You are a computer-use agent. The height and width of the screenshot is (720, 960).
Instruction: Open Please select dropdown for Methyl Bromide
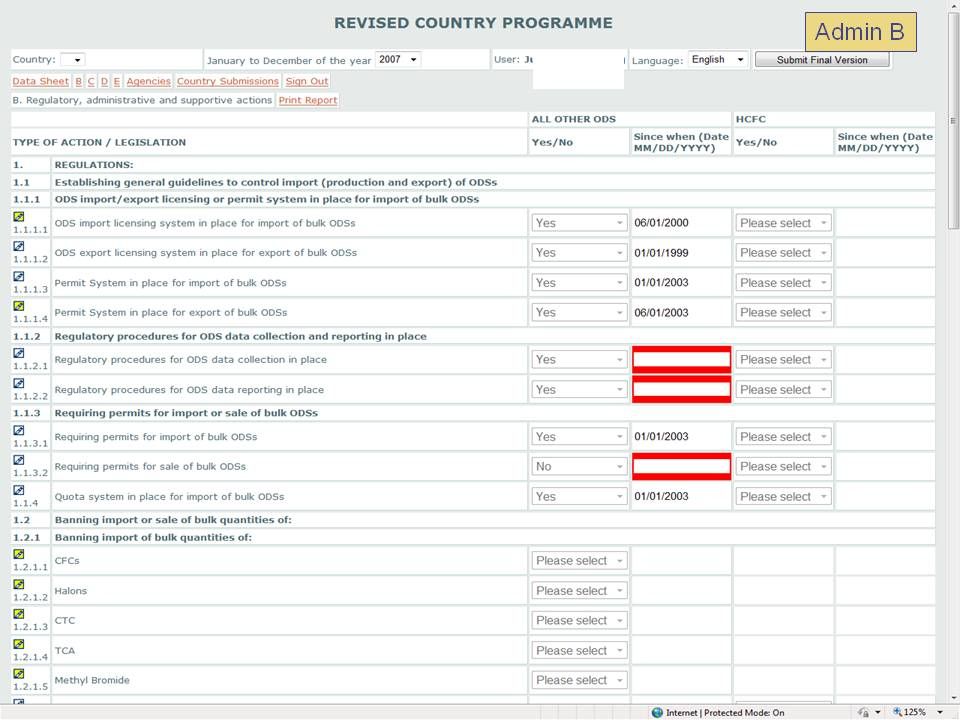click(579, 680)
